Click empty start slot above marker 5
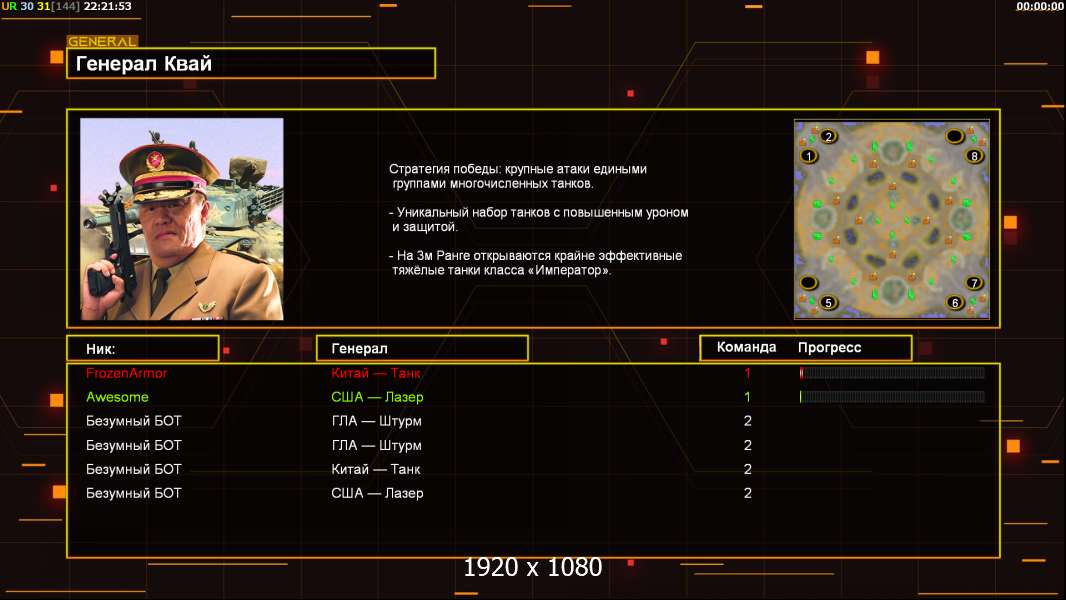 tap(808, 282)
